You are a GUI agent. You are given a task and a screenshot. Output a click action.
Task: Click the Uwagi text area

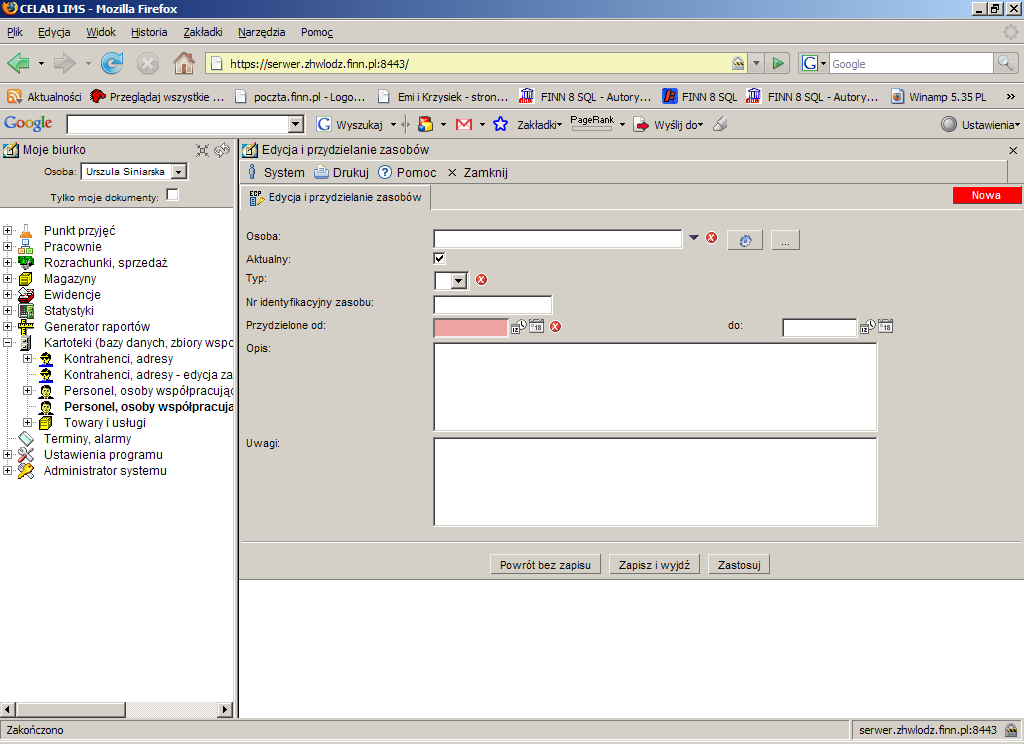click(x=655, y=482)
